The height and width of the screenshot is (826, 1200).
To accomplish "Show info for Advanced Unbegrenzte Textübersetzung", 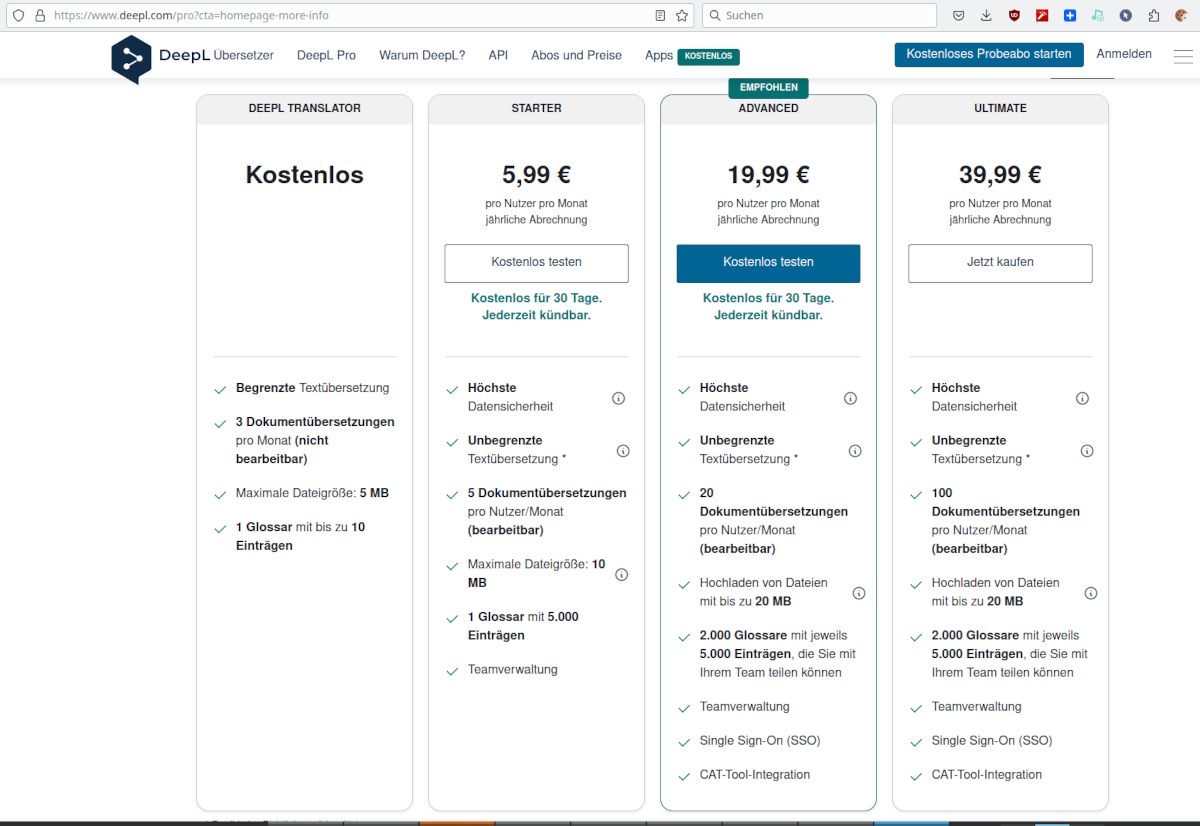I will click(855, 451).
